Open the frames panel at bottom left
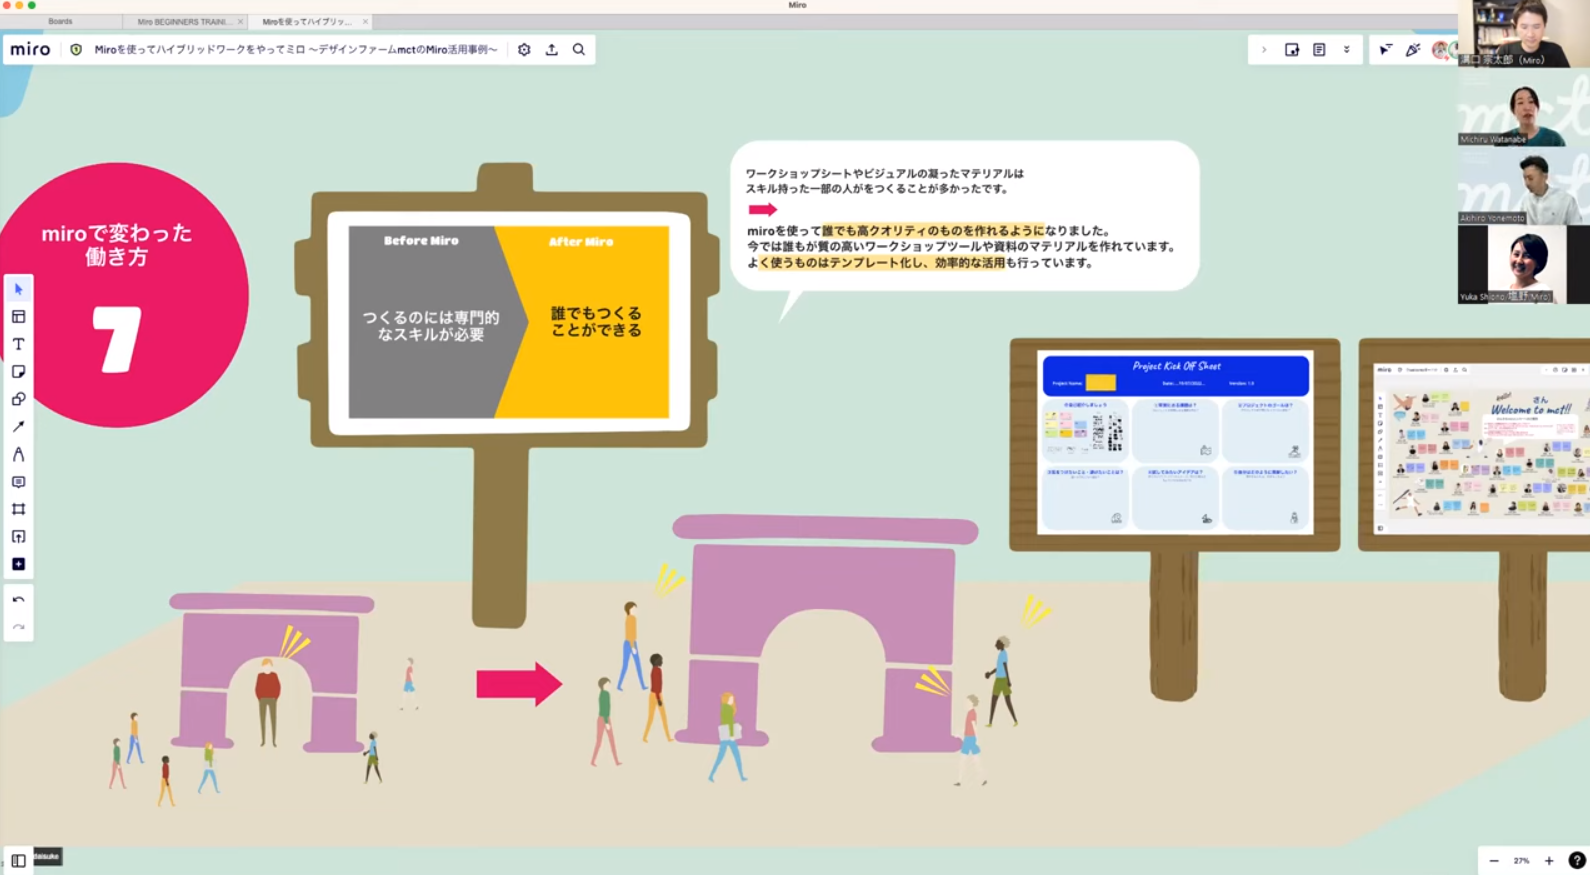 (x=18, y=860)
